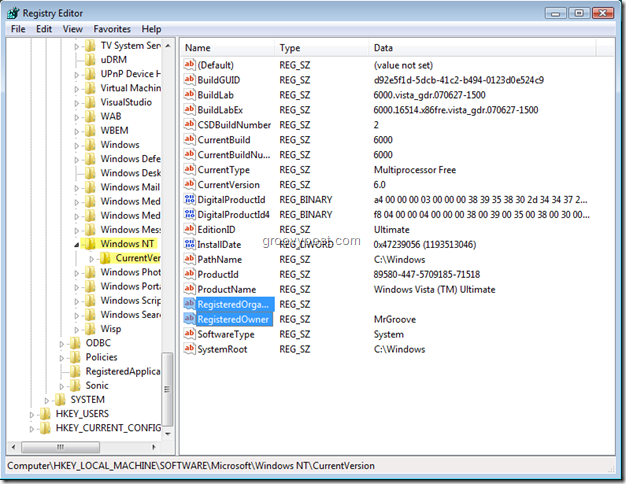Click the ProductId string value icon
Screen dimensions: 626x484
[189, 274]
